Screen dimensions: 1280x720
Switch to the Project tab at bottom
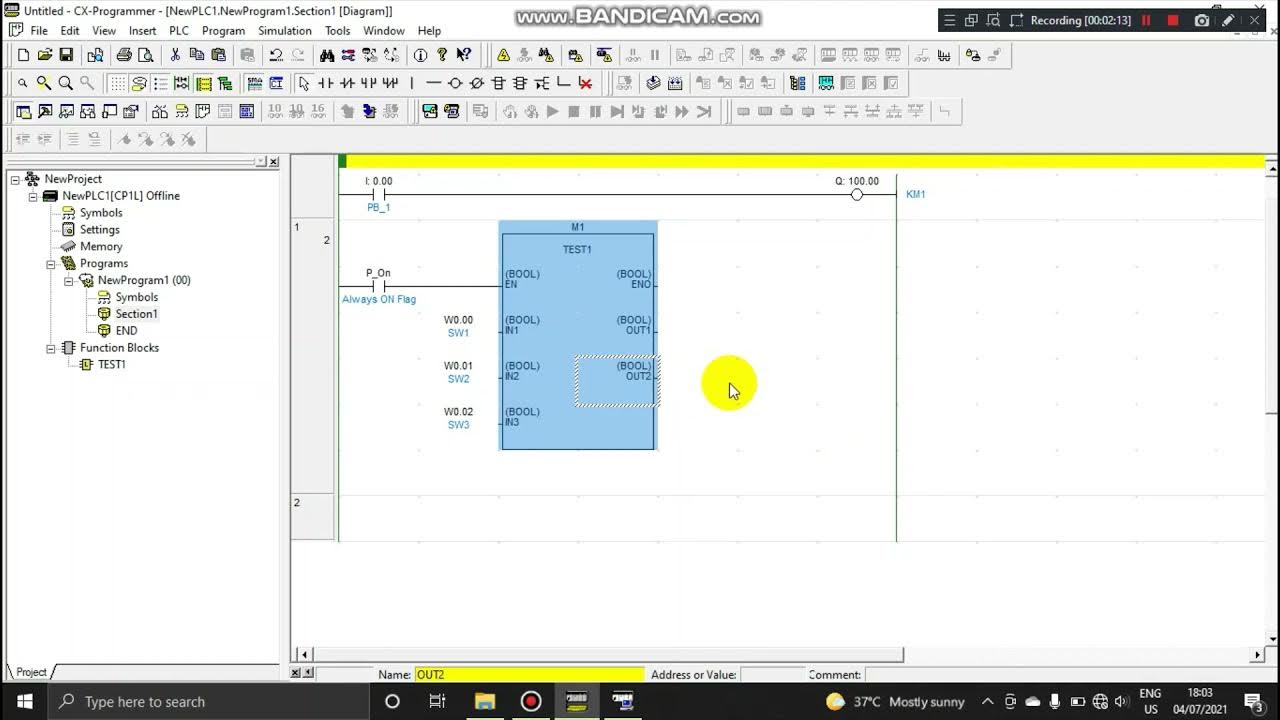pyautogui.click(x=30, y=672)
